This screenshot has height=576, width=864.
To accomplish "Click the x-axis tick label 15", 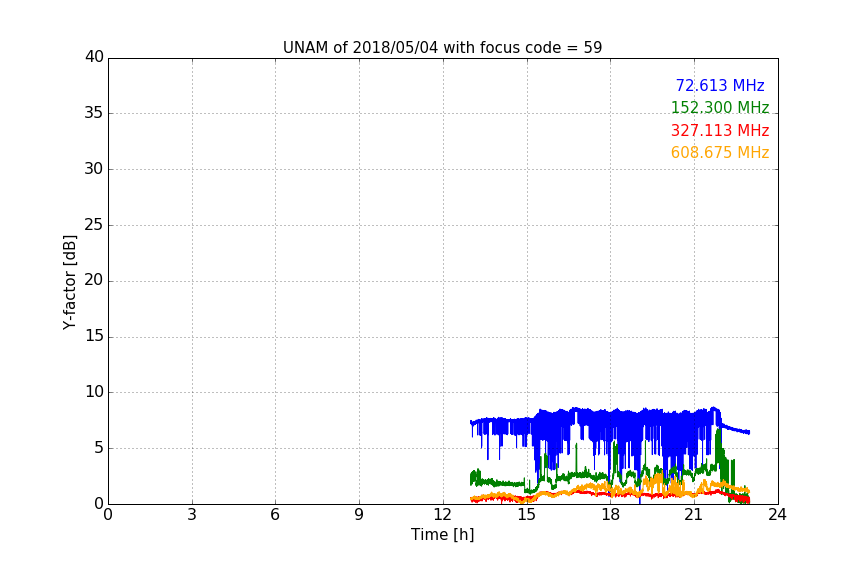I will click(x=527, y=515).
